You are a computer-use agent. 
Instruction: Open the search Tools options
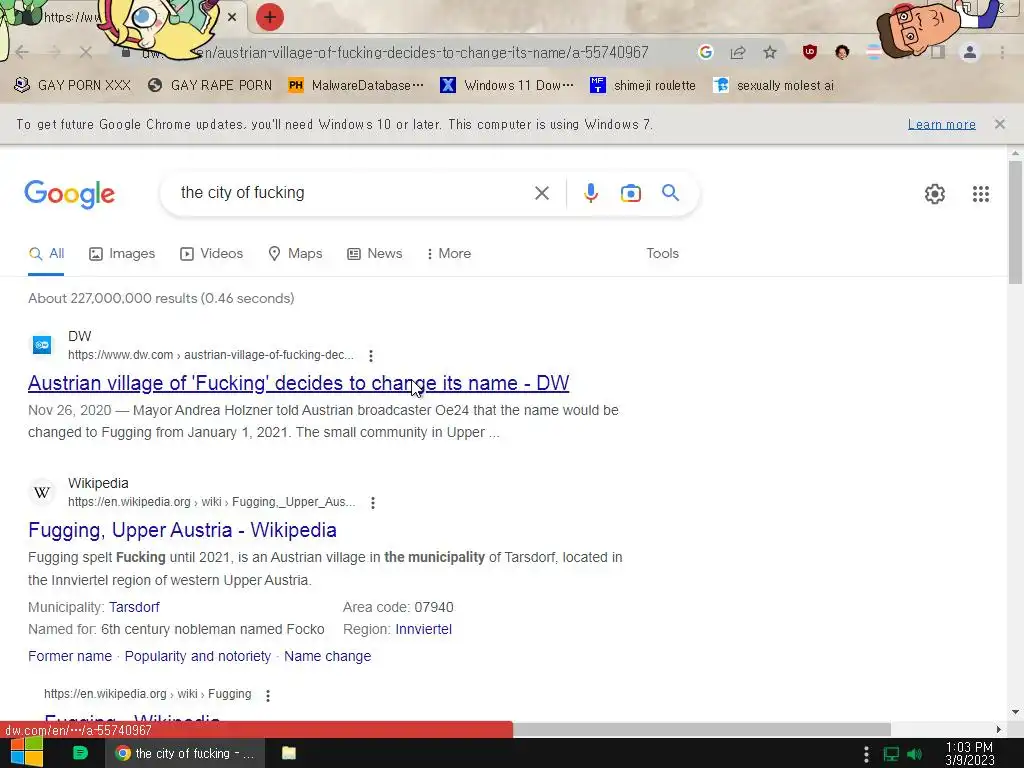tap(662, 253)
